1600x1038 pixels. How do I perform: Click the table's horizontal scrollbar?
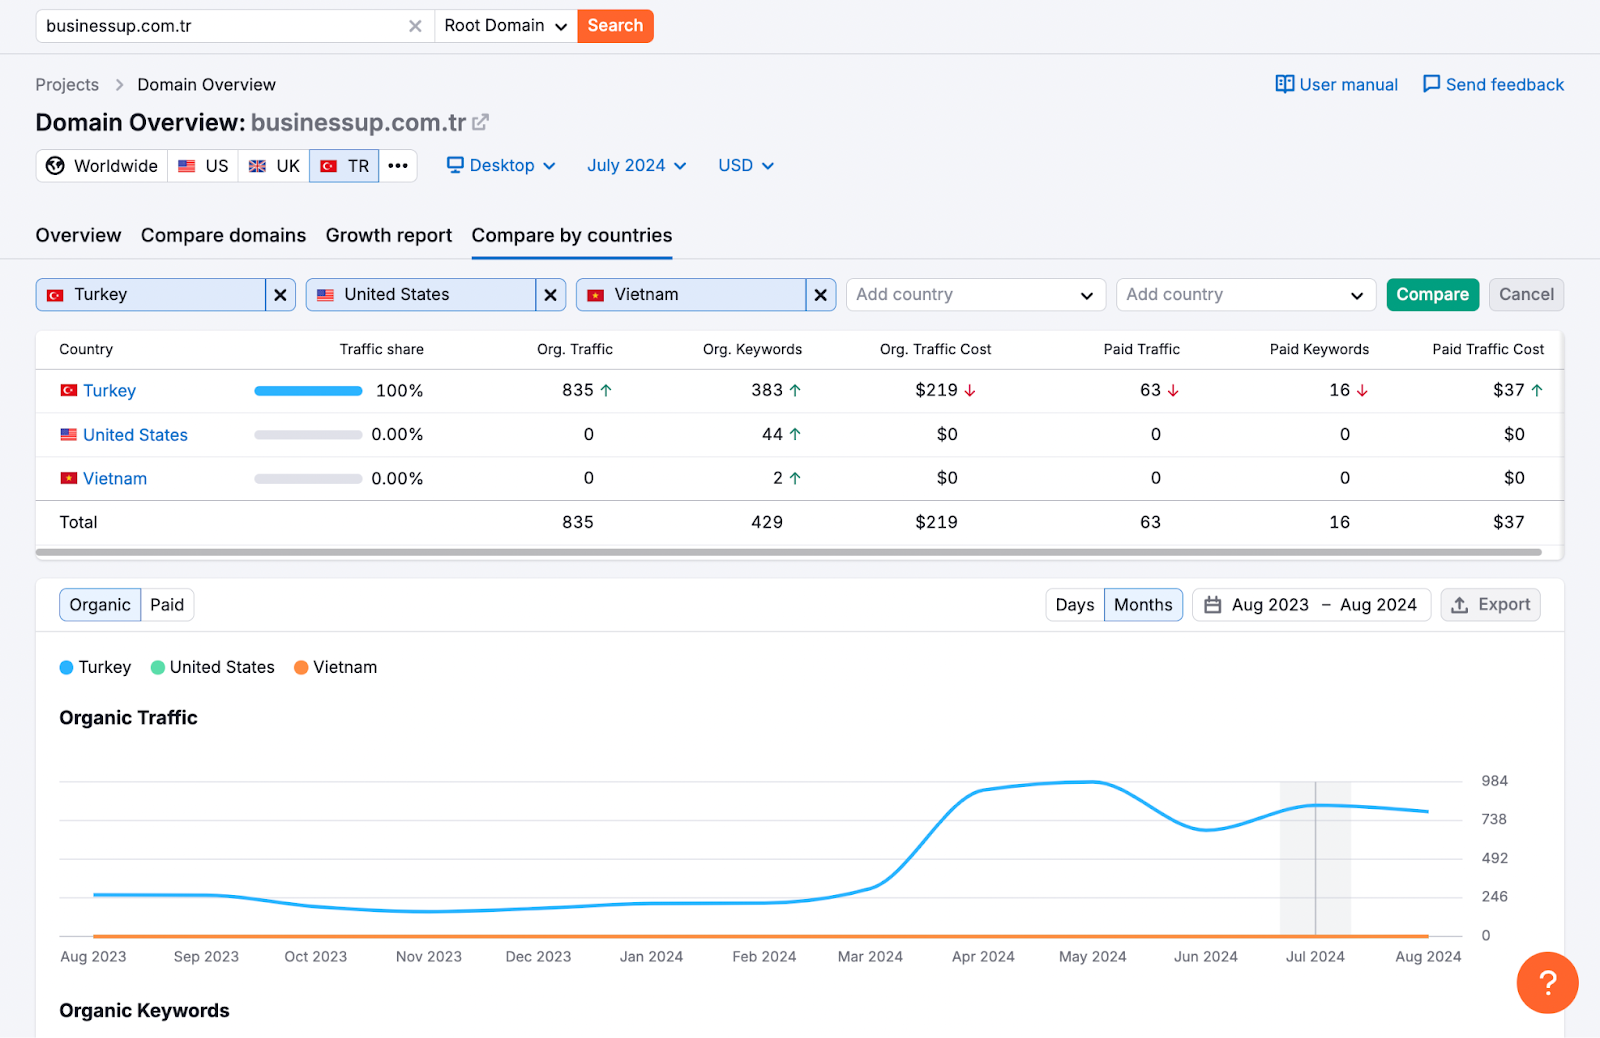coord(788,552)
